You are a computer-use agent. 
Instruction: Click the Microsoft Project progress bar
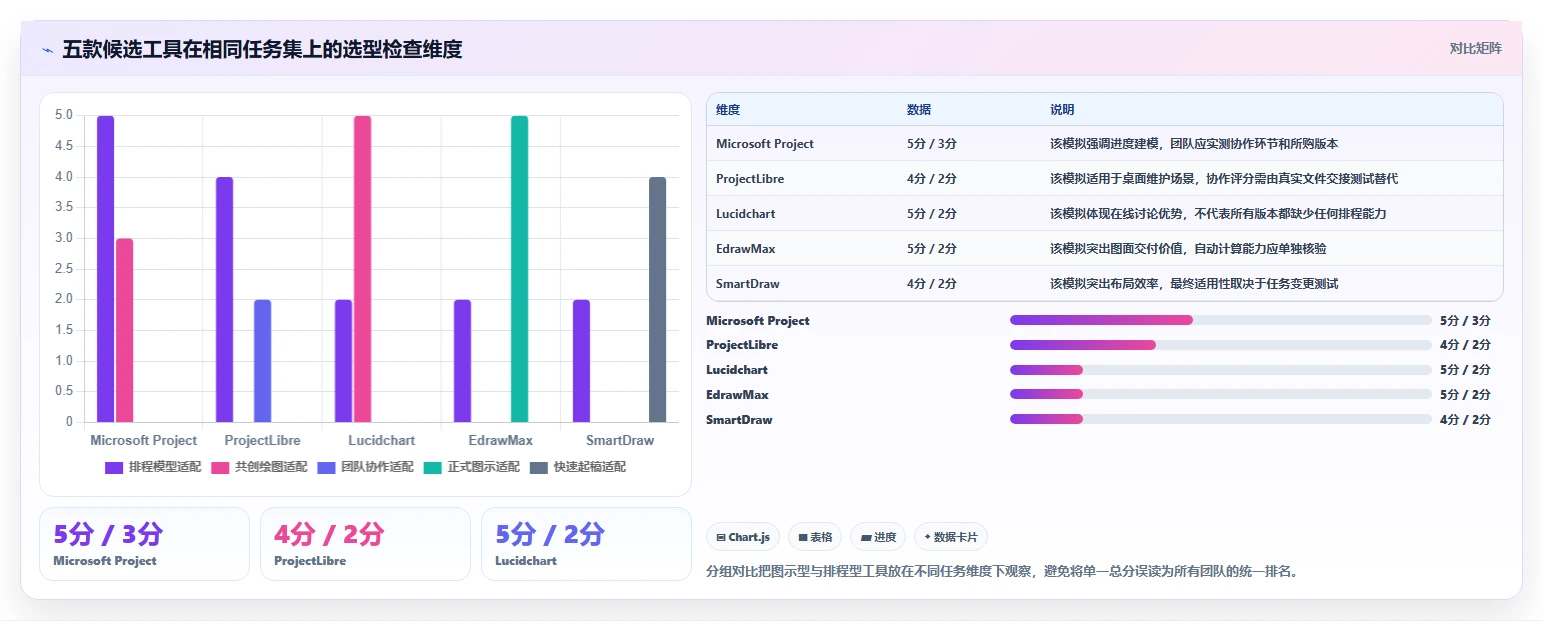coord(1221,320)
